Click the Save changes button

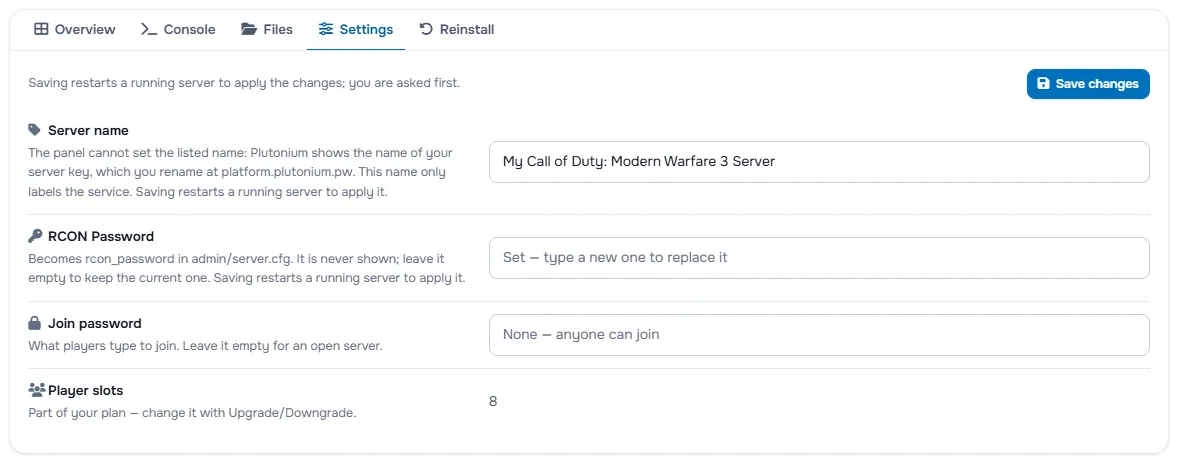click(1088, 83)
